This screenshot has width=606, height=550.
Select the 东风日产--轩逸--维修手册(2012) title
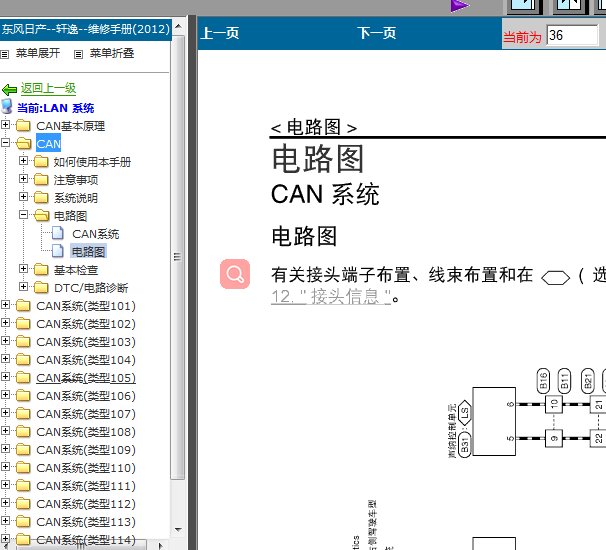[x=85, y=29]
